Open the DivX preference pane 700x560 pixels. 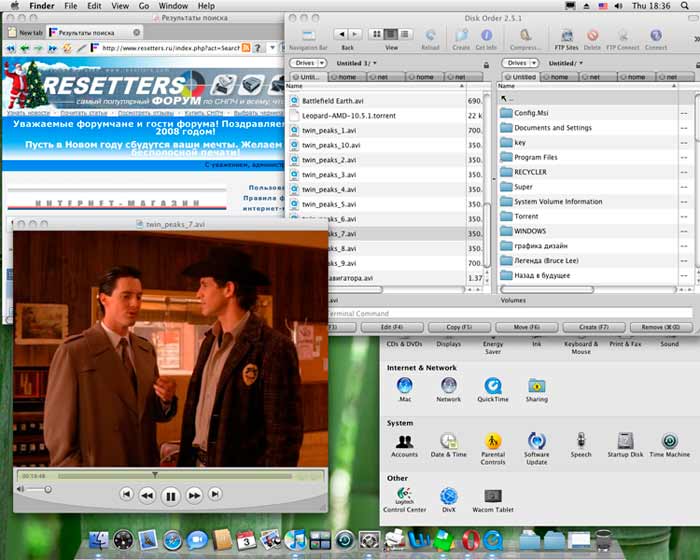tap(449, 500)
